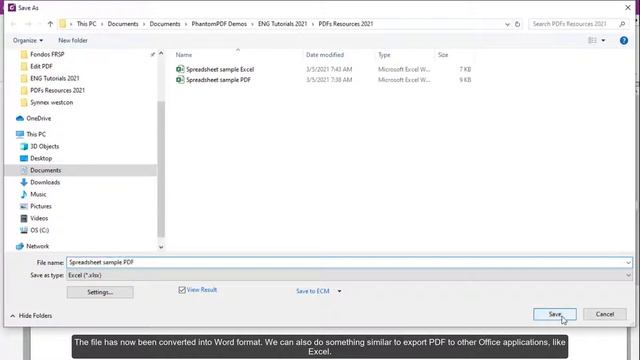The width and height of the screenshot is (640, 360).
Task: Open OS (C:) drive
Action: pyautogui.click(x=39, y=230)
